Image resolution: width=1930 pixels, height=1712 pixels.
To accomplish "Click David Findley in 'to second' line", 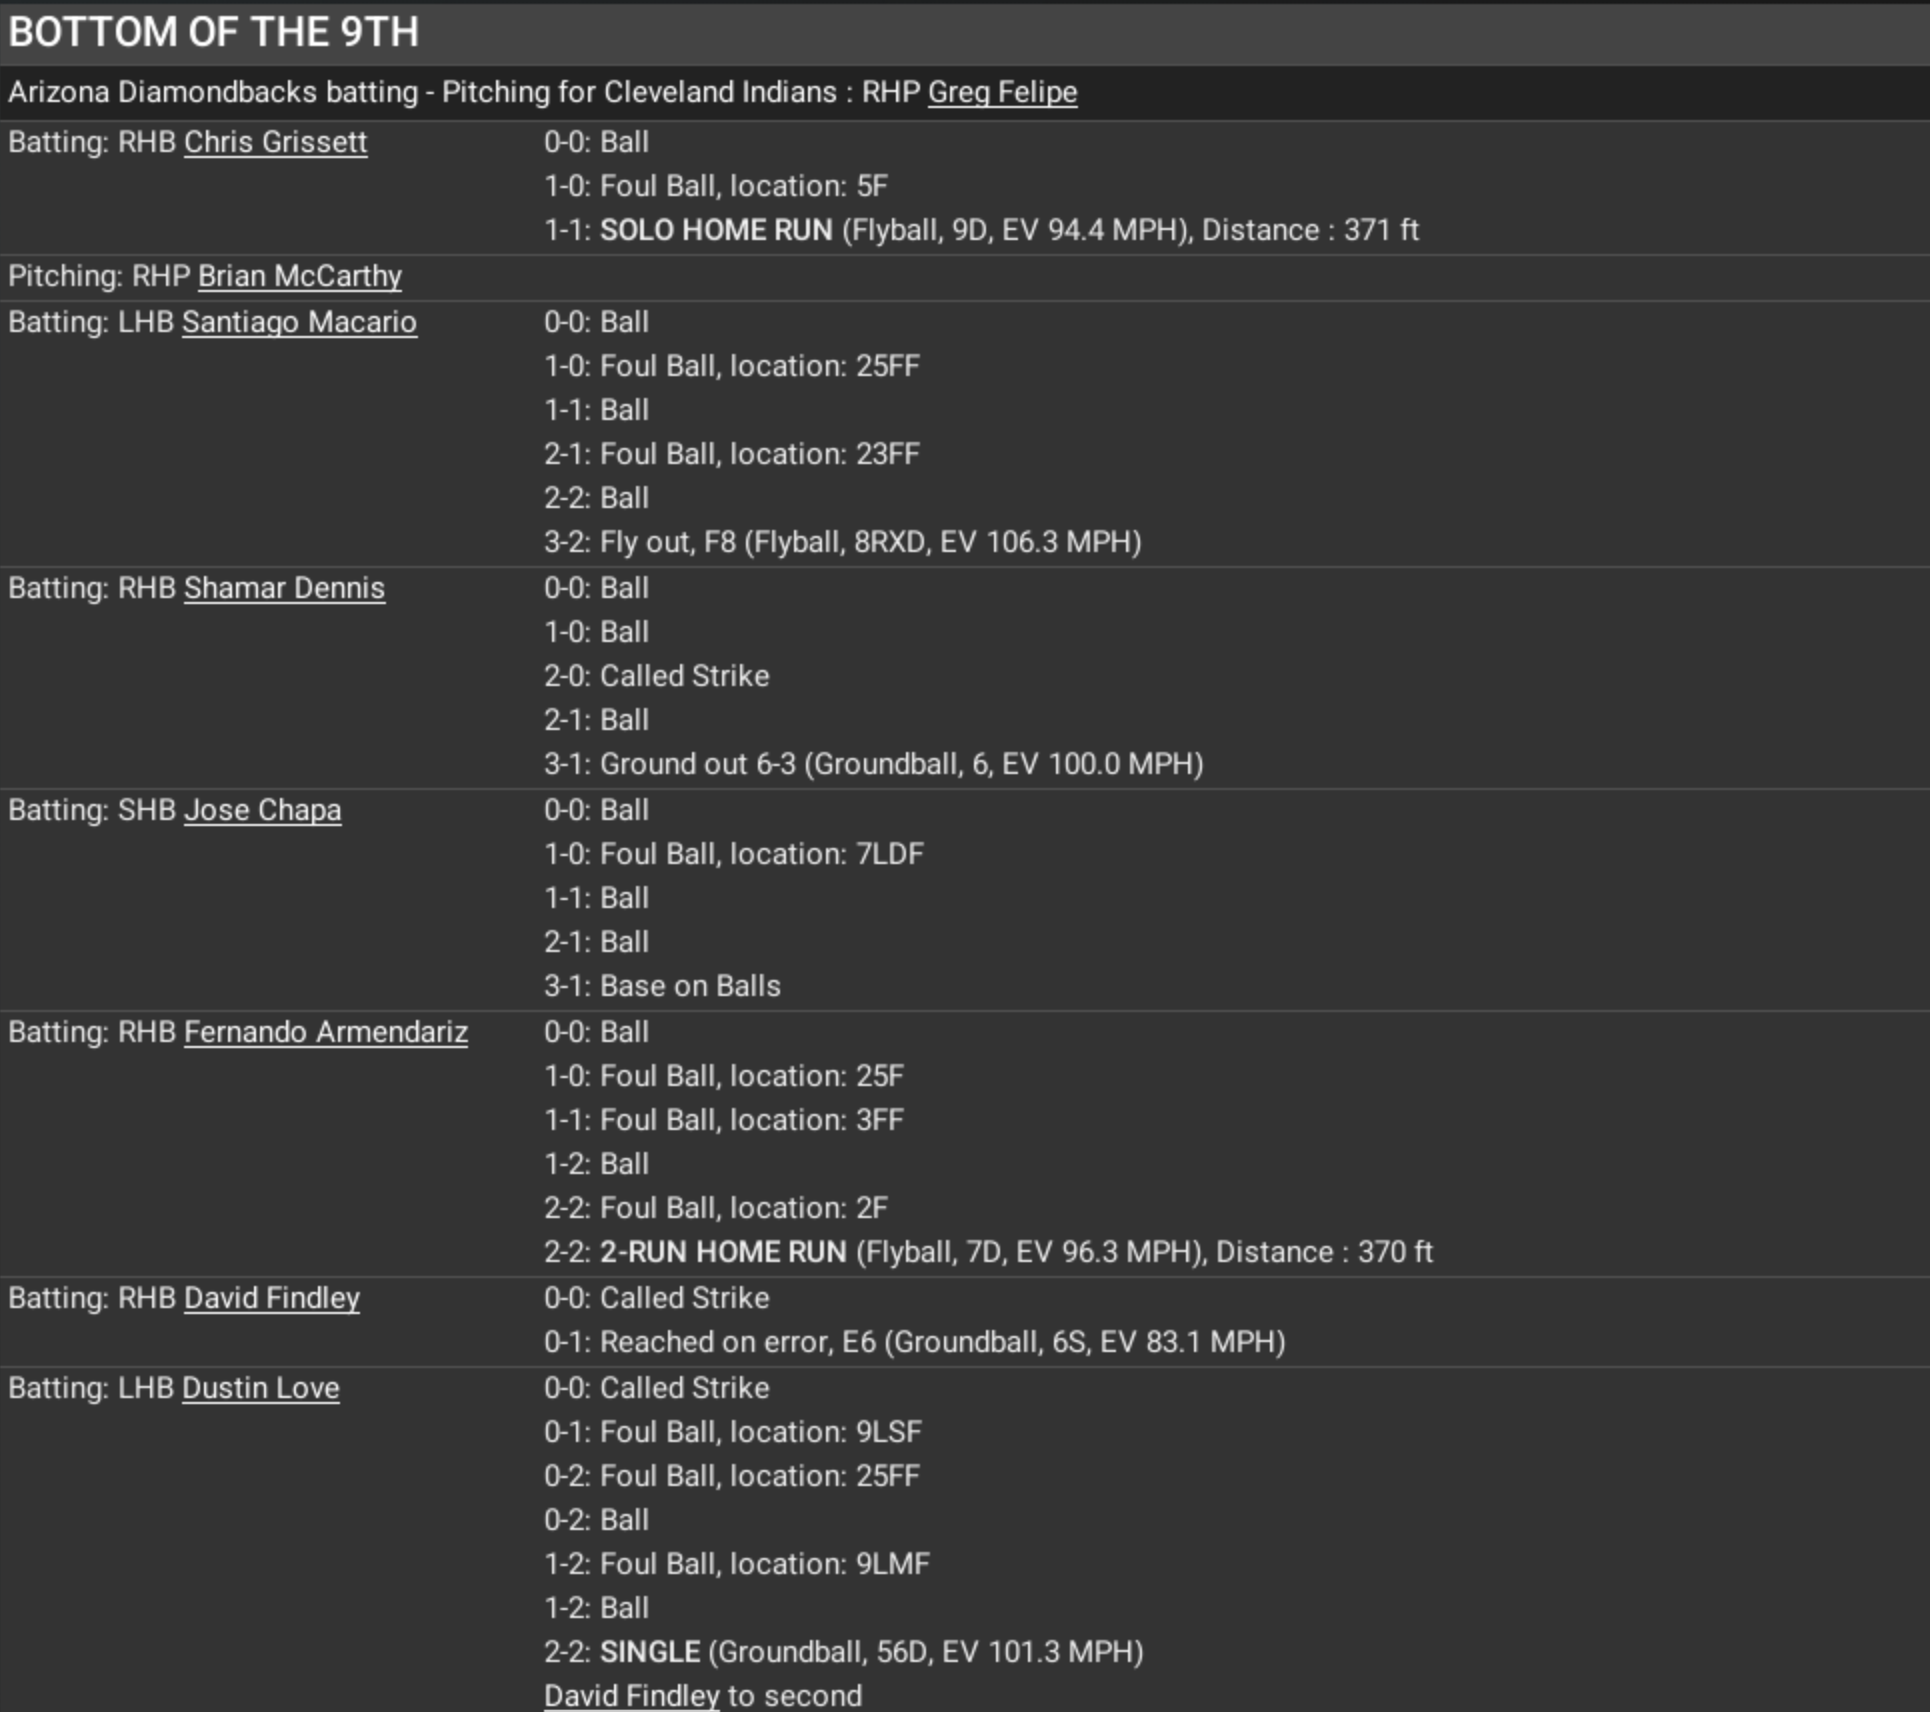I will click(631, 1696).
